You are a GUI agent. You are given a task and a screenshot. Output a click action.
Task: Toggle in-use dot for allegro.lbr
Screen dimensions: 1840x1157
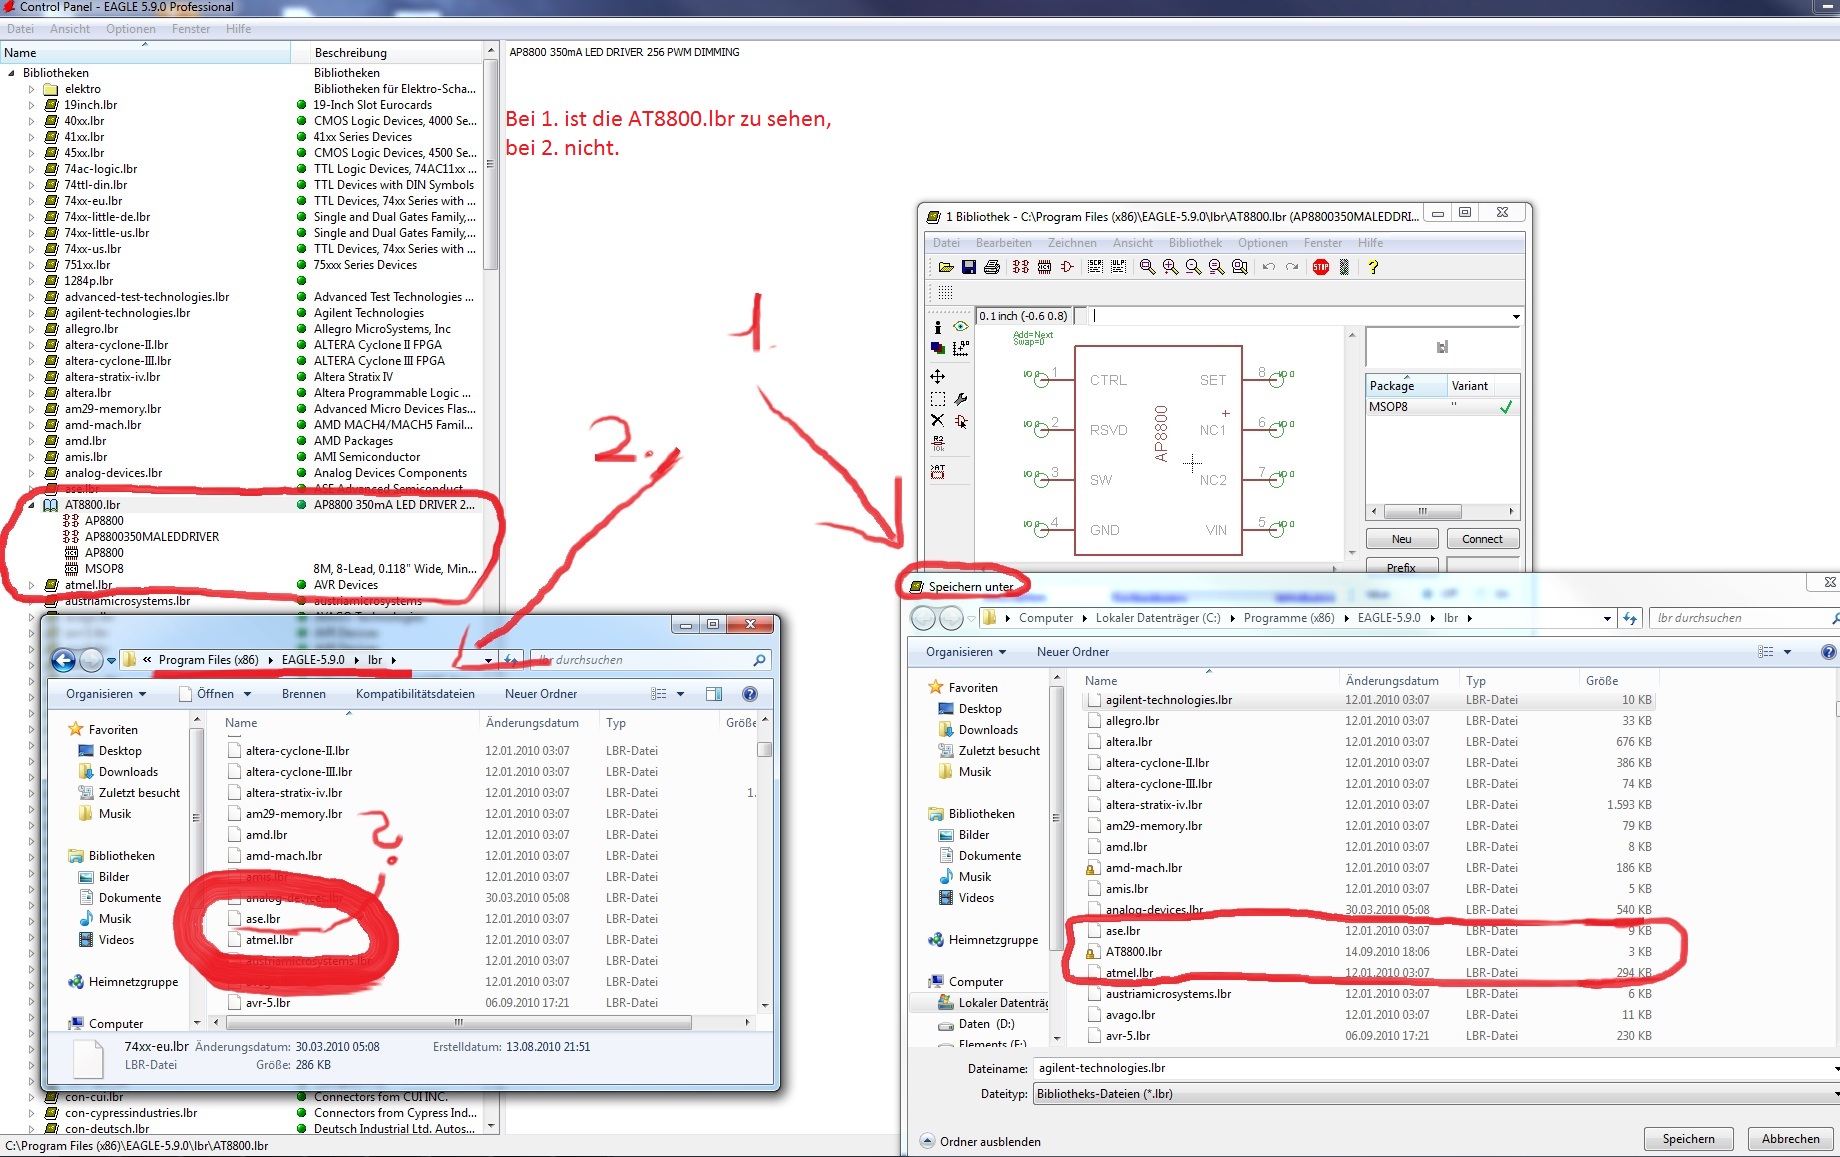click(x=301, y=329)
